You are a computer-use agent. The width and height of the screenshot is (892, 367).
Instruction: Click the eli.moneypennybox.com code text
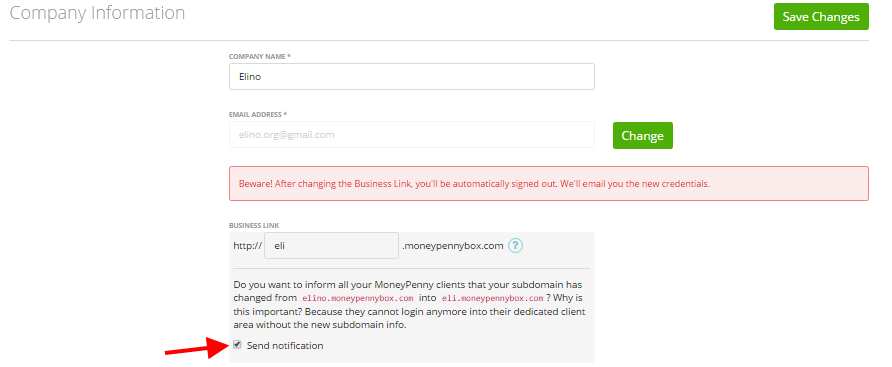click(493, 298)
